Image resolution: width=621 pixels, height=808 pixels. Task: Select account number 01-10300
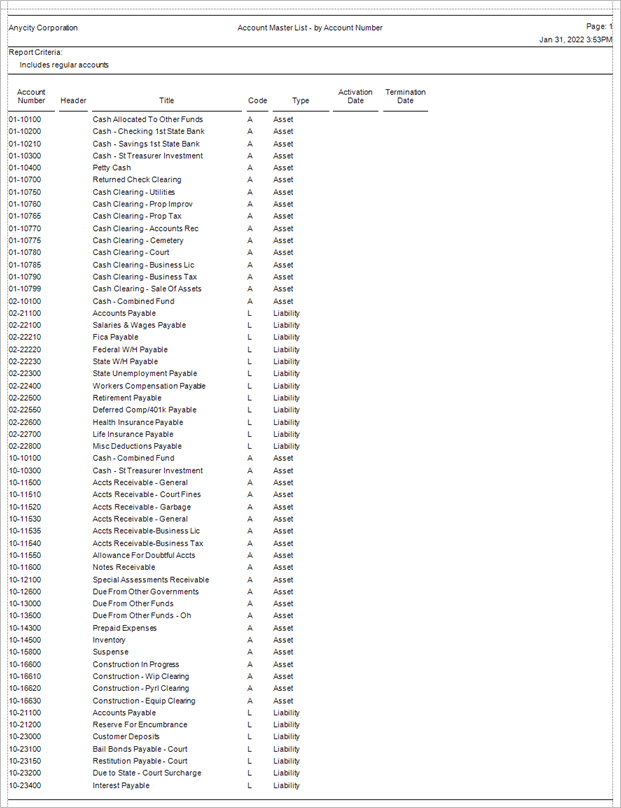pos(25,156)
